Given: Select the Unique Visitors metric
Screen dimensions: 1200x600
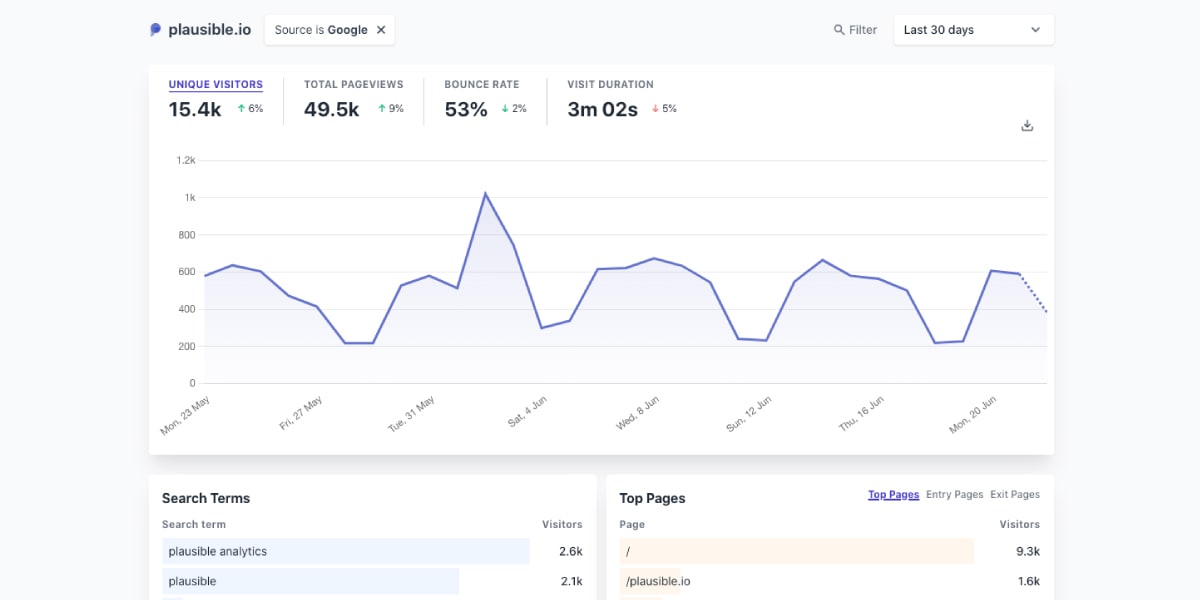Looking at the screenshot, I should tap(216, 85).
